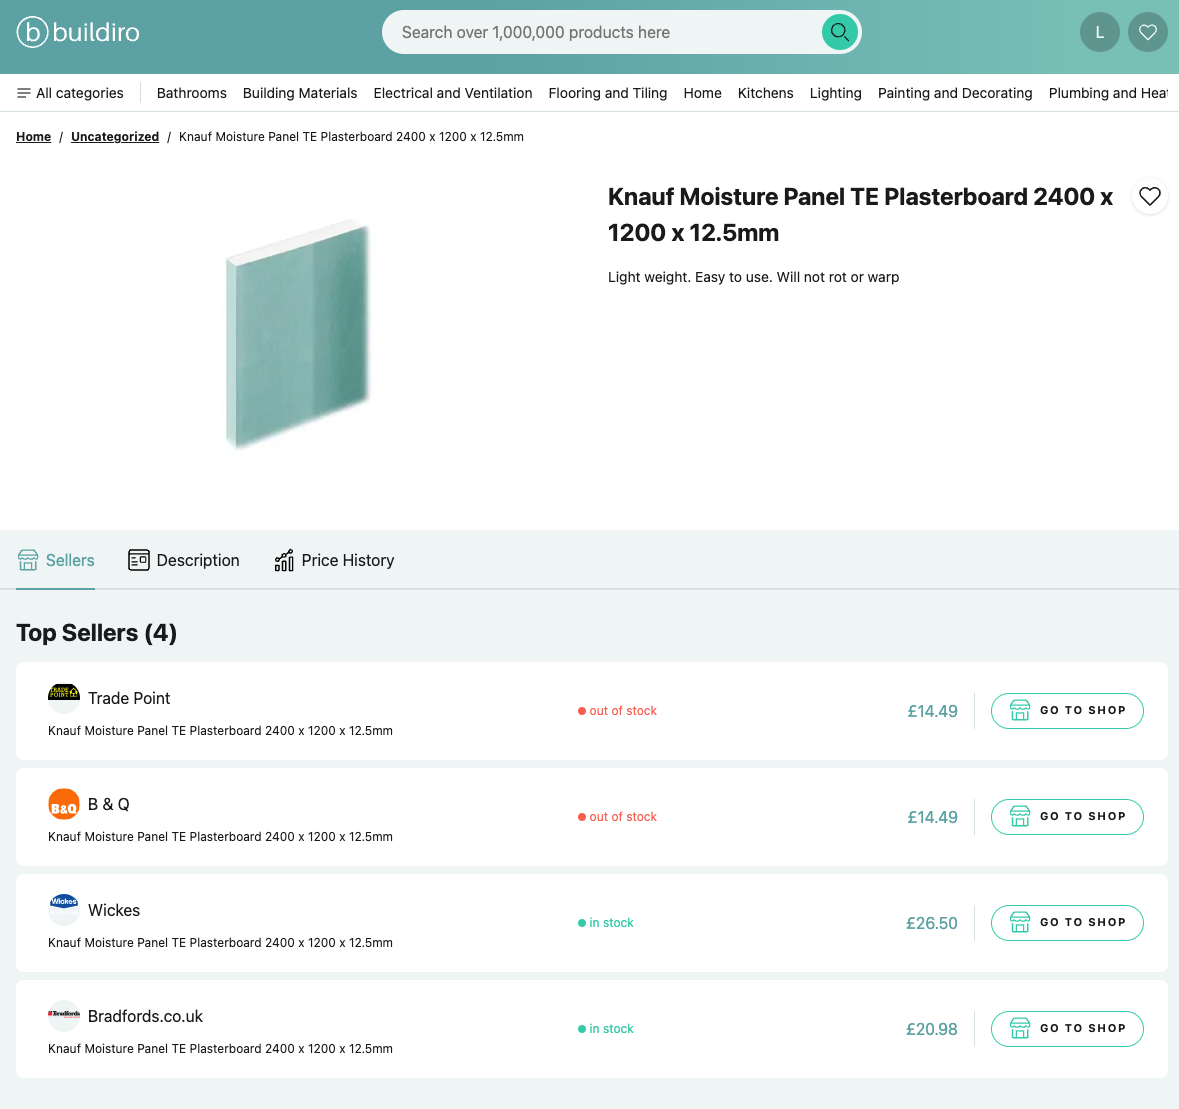The height and width of the screenshot is (1109, 1179).
Task: Go to shop for B & Q
Action: (1067, 817)
